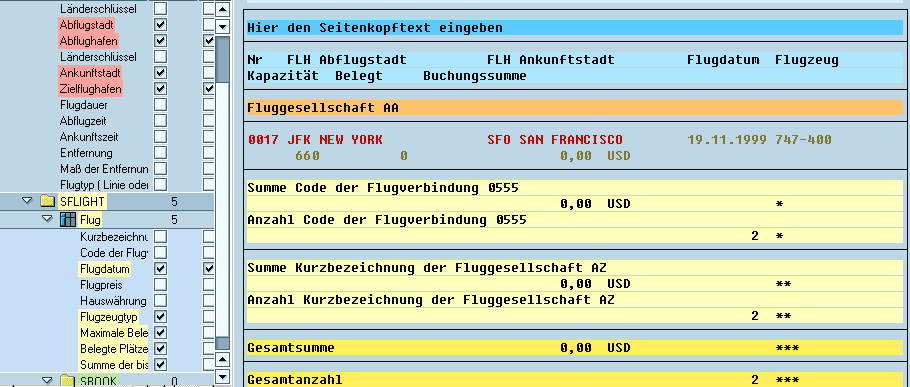The width and height of the screenshot is (910, 387).
Task: Click the scrollbar down arrow beside SBOOK row
Action: coord(223,378)
